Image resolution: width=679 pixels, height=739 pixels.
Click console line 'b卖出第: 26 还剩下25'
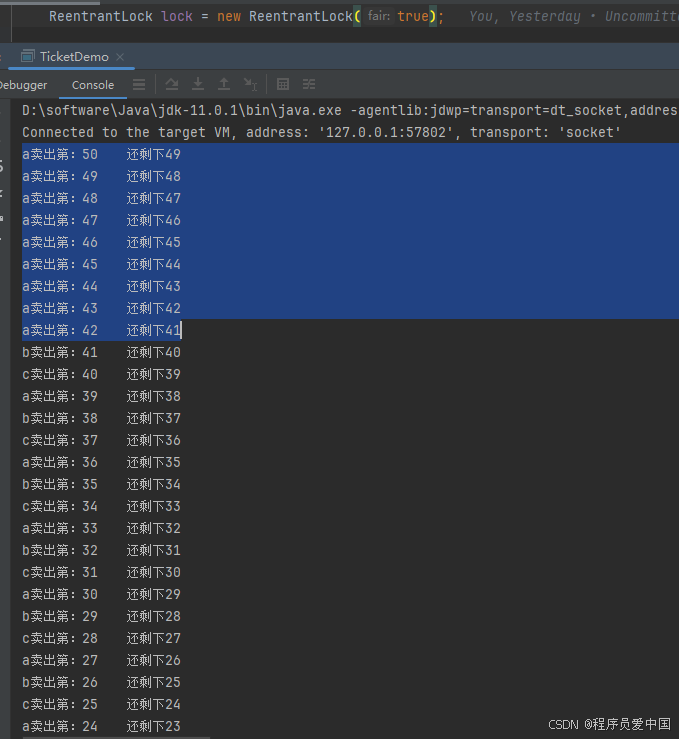click(x=101, y=682)
